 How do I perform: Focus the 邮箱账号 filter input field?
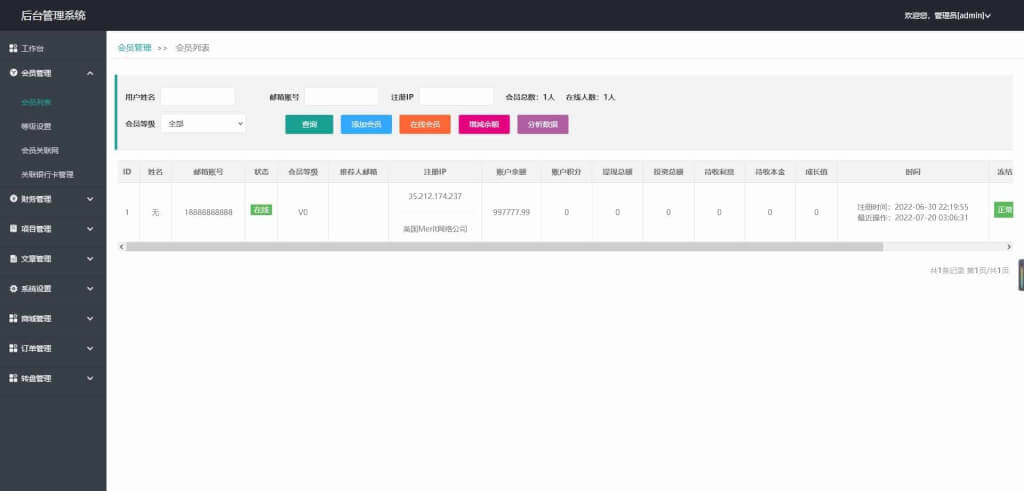pos(342,97)
